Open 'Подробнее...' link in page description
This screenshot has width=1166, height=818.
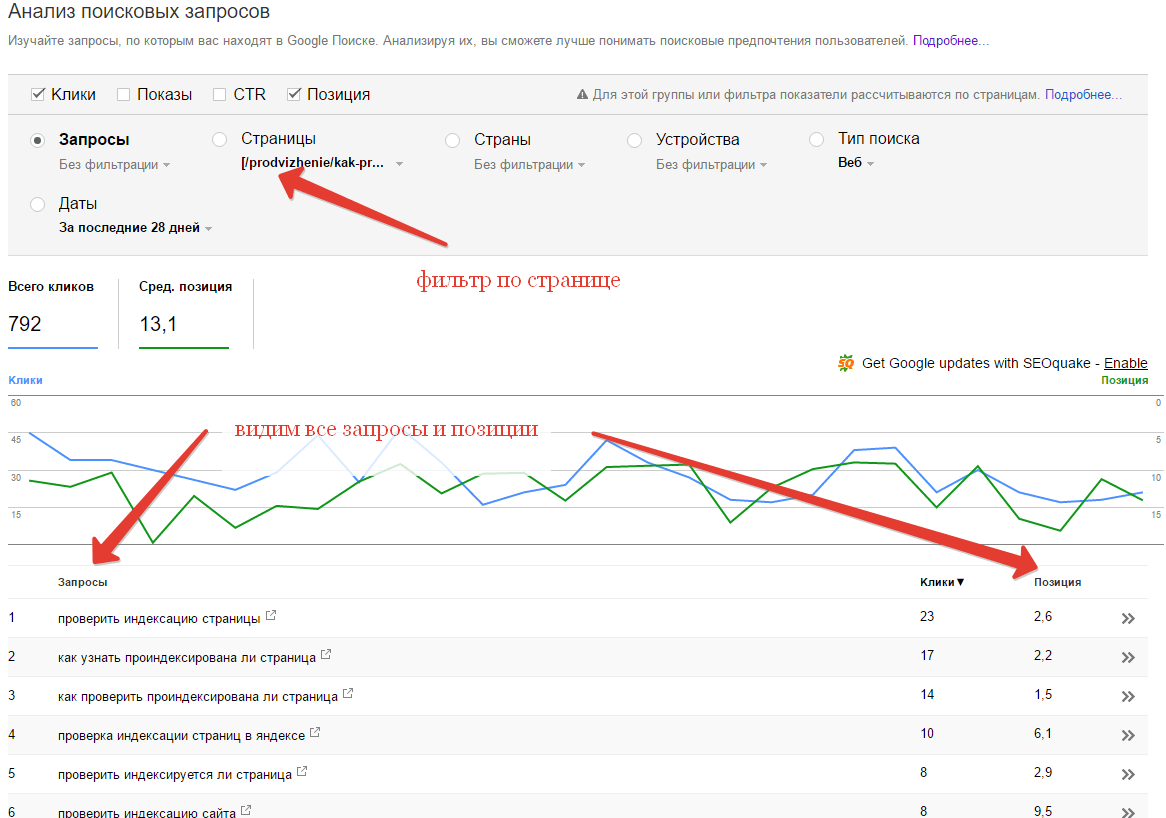tap(951, 41)
